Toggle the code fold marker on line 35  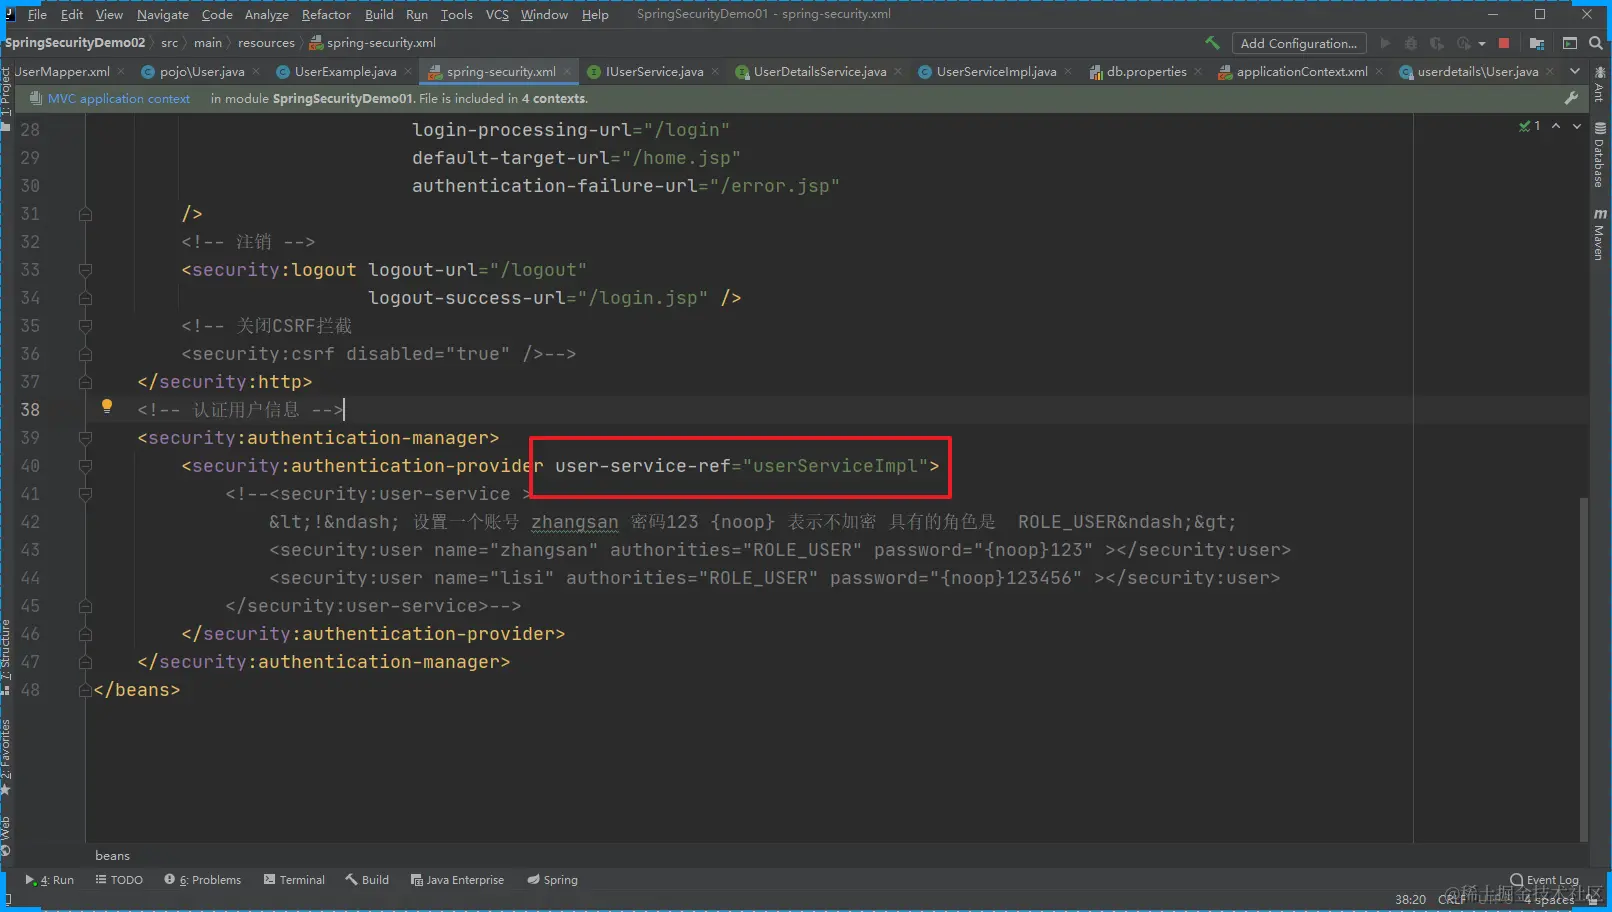85,326
